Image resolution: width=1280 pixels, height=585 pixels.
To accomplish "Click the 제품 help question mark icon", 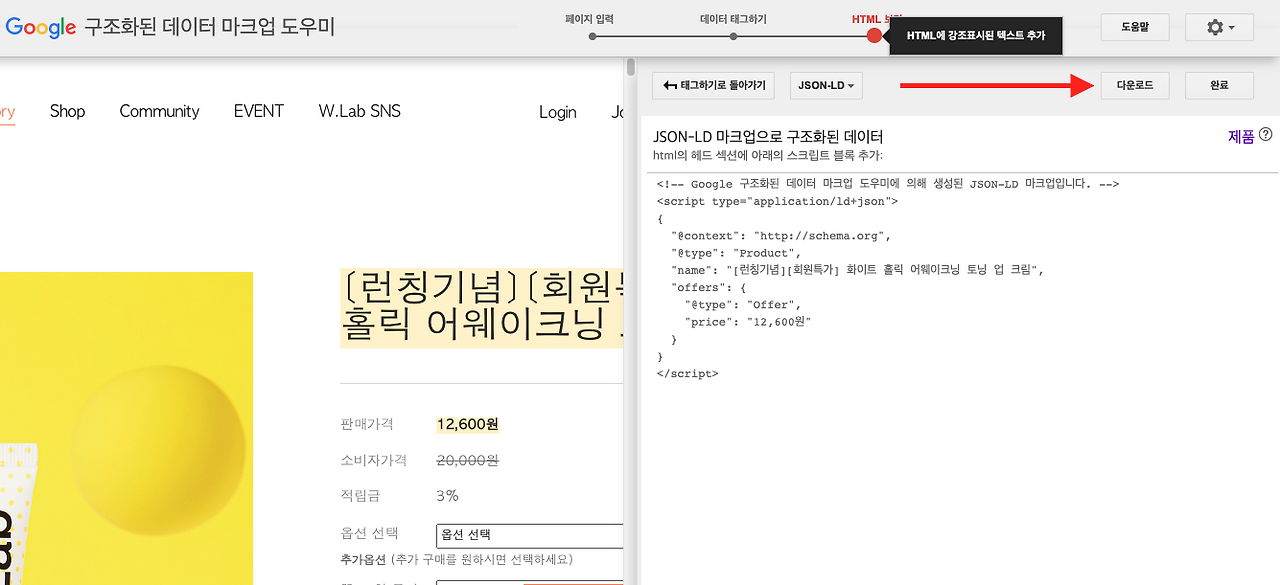I will point(1266,135).
